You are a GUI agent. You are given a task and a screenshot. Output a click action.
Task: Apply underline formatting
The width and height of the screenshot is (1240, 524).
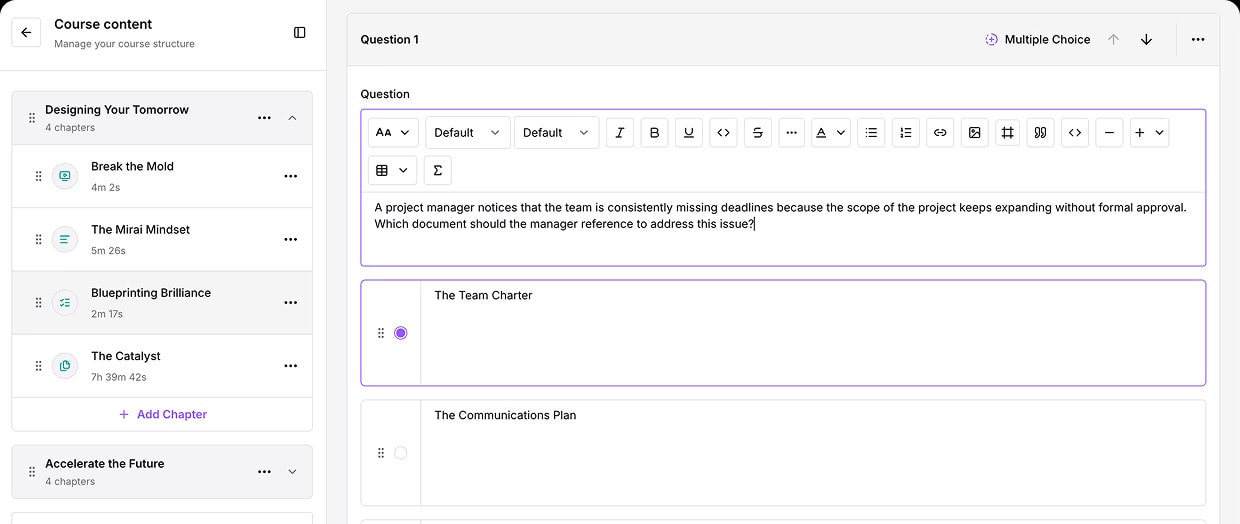[x=689, y=132]
